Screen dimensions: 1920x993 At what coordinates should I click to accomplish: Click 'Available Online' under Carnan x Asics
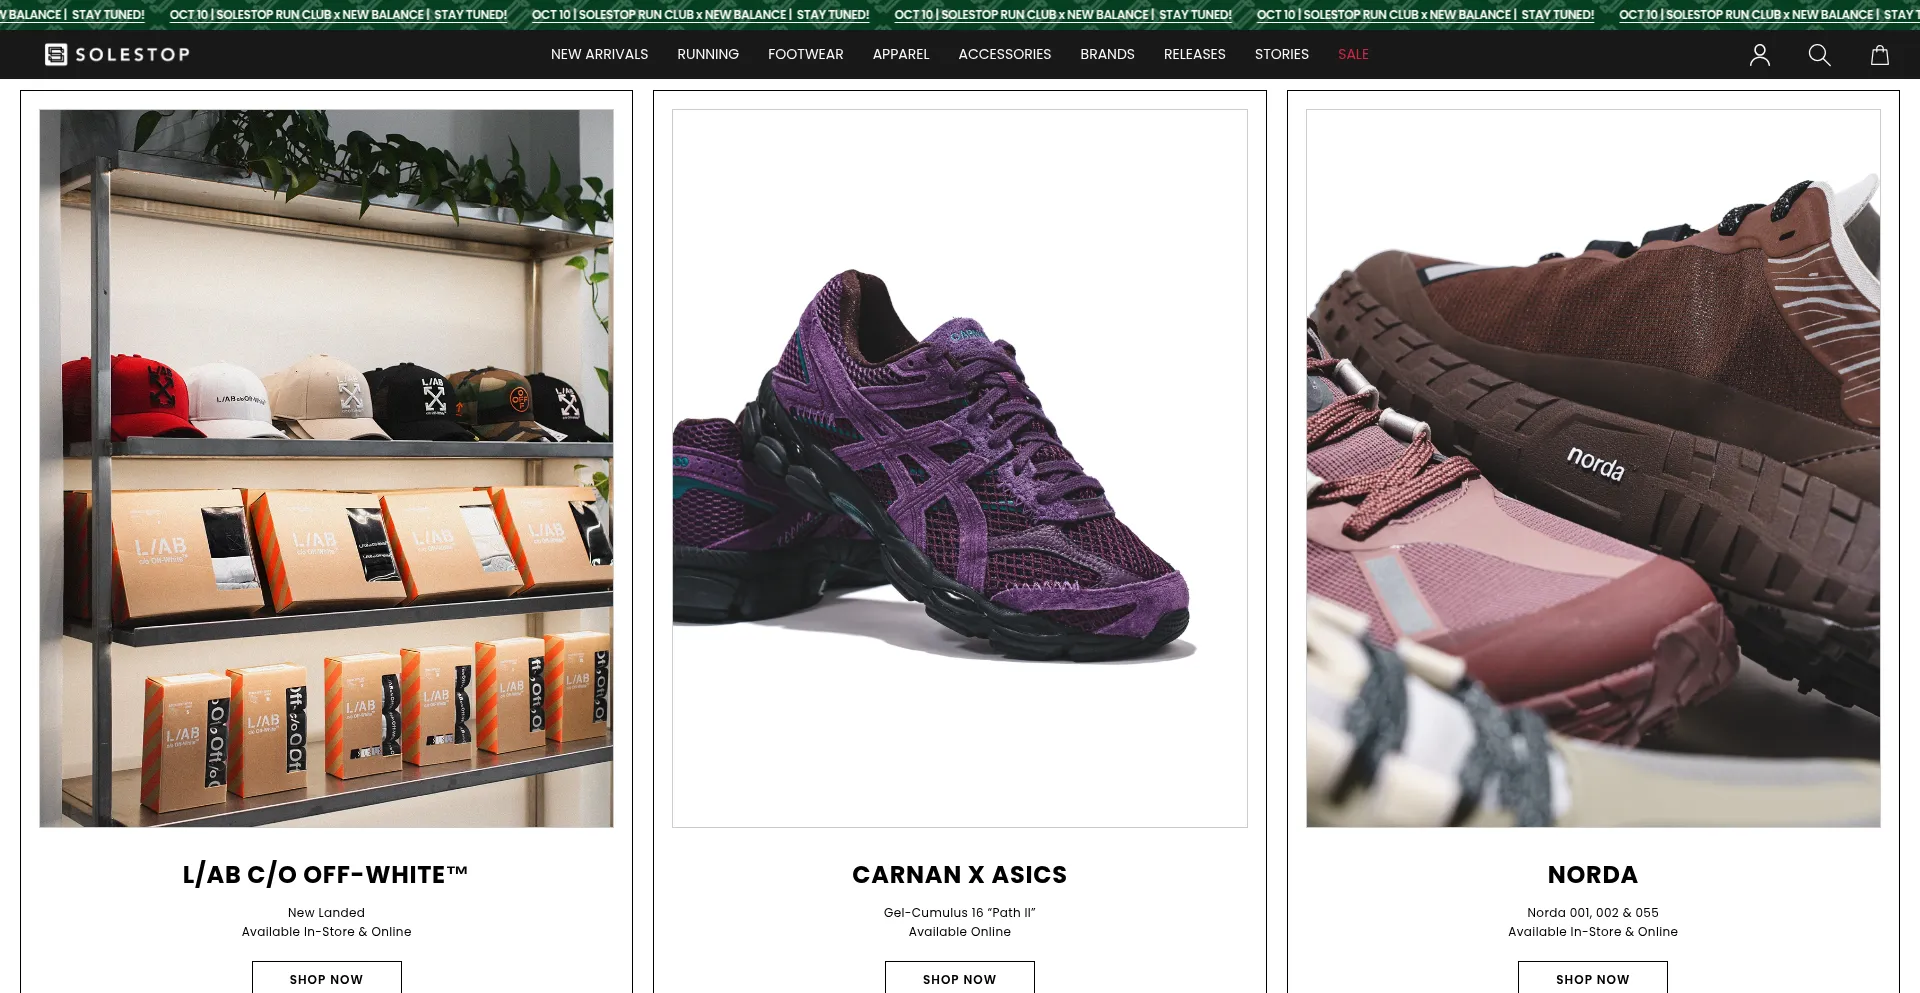960,931
